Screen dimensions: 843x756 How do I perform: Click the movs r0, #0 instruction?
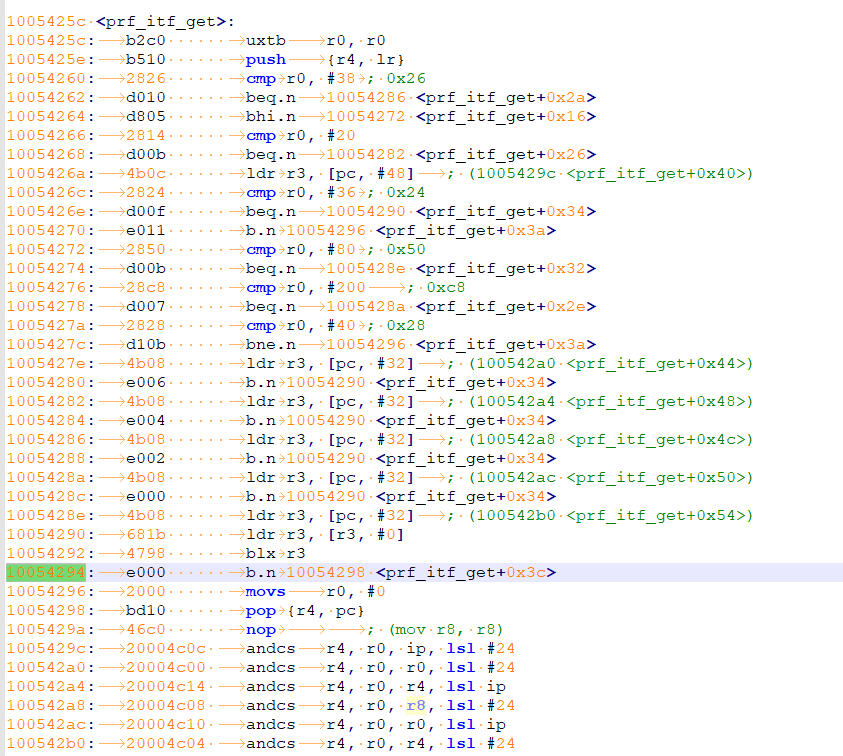click(316, 591)
